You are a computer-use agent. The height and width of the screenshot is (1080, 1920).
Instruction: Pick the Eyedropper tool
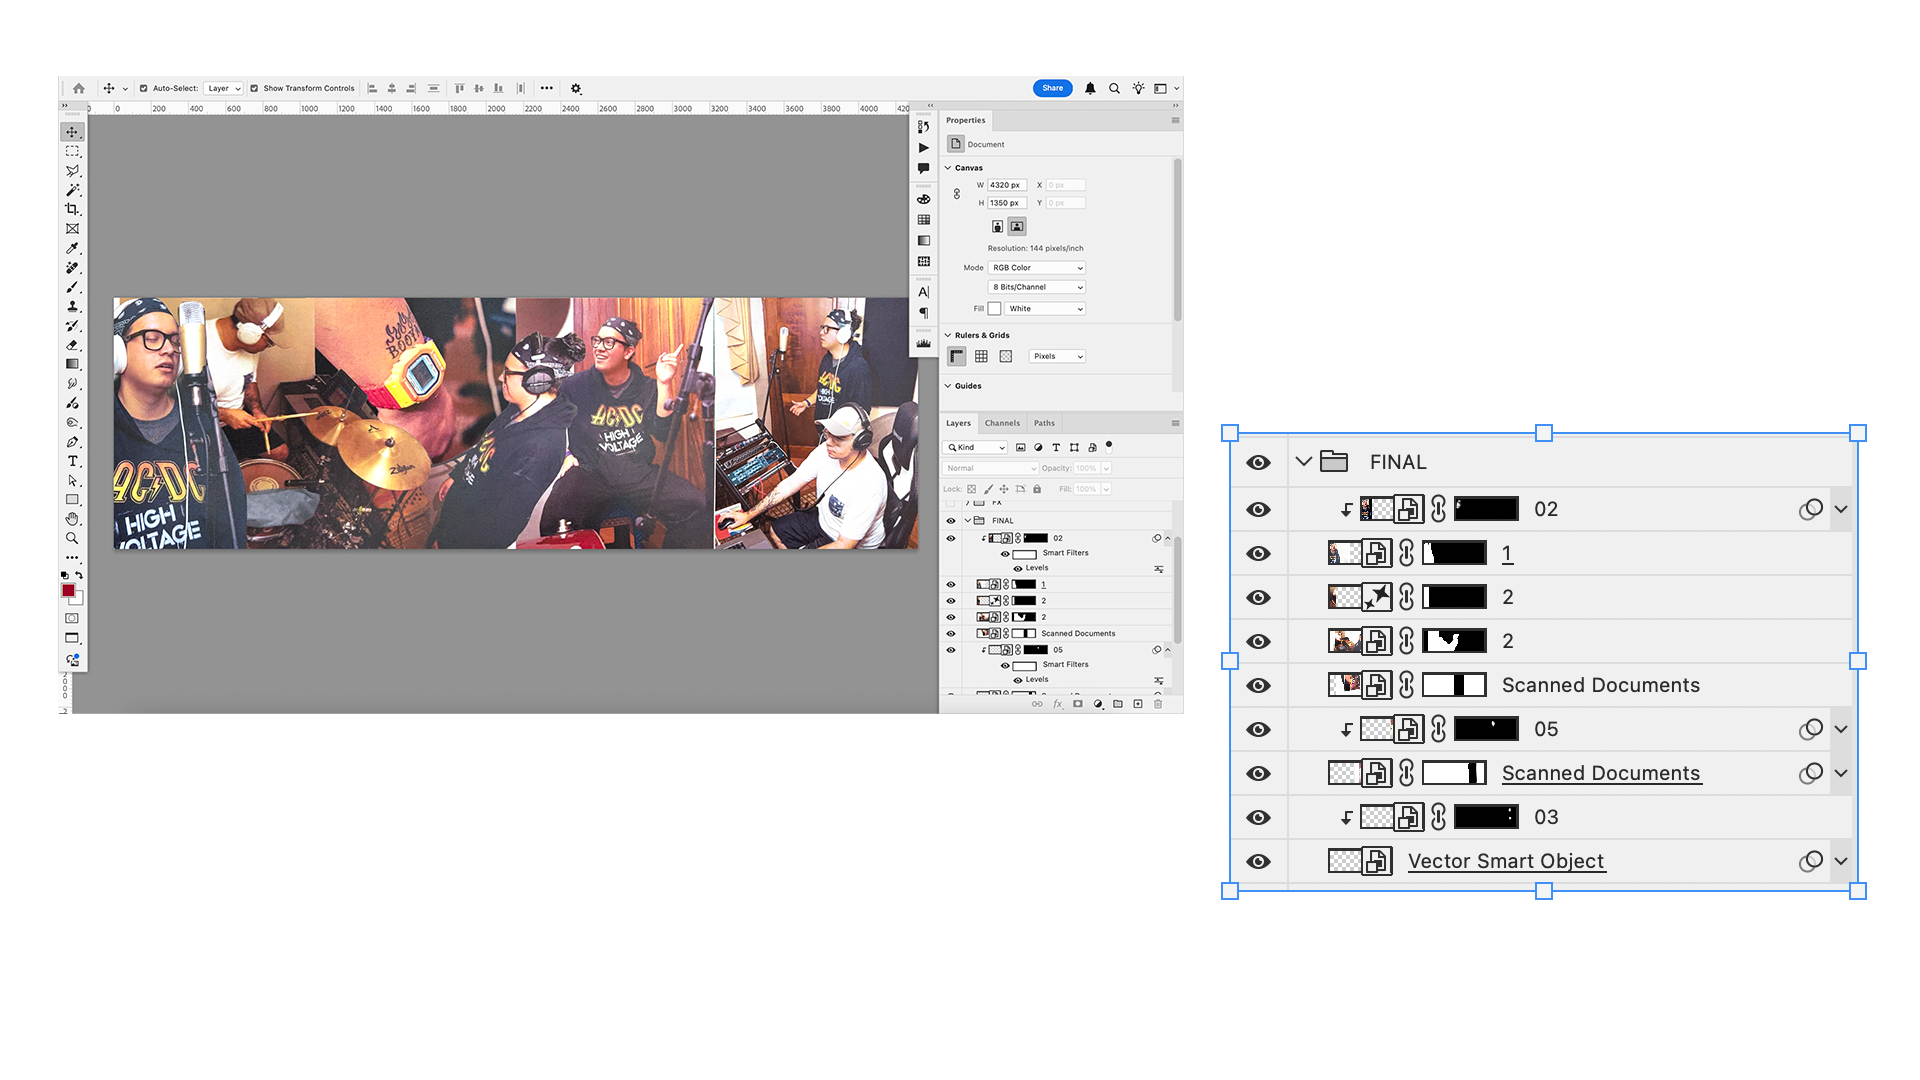point(72,248)
